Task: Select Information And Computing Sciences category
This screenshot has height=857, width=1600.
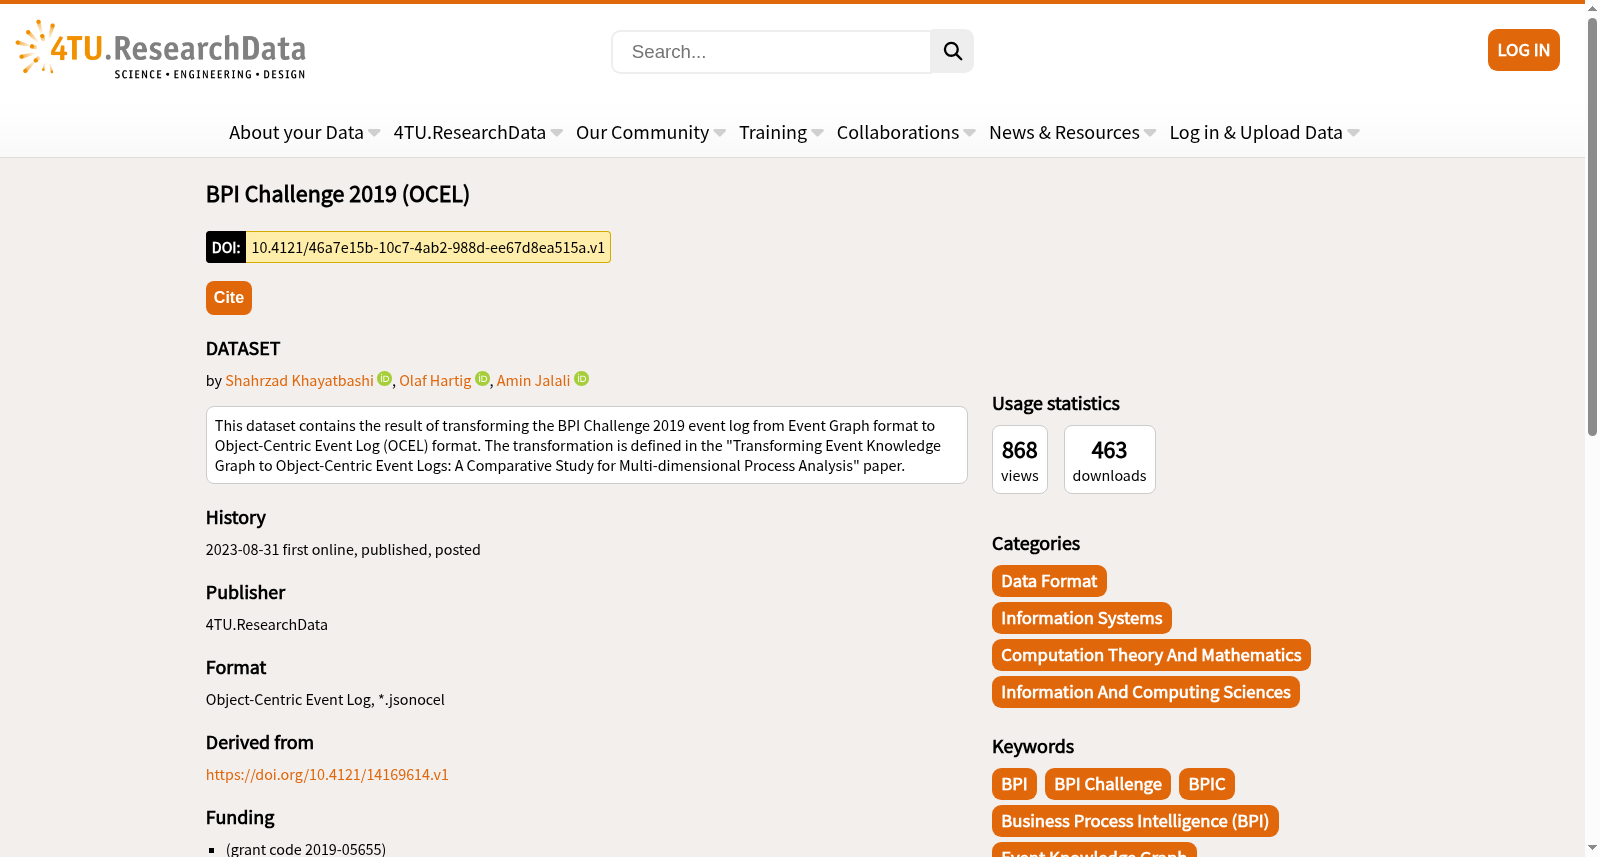Action: click(x=1146, y=692)
